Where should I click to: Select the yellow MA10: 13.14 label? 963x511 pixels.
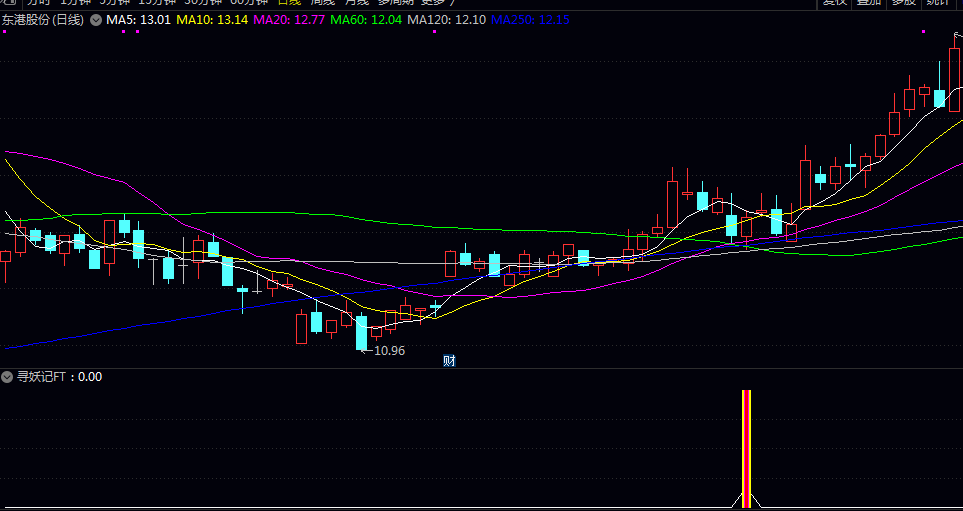(212, 20)
